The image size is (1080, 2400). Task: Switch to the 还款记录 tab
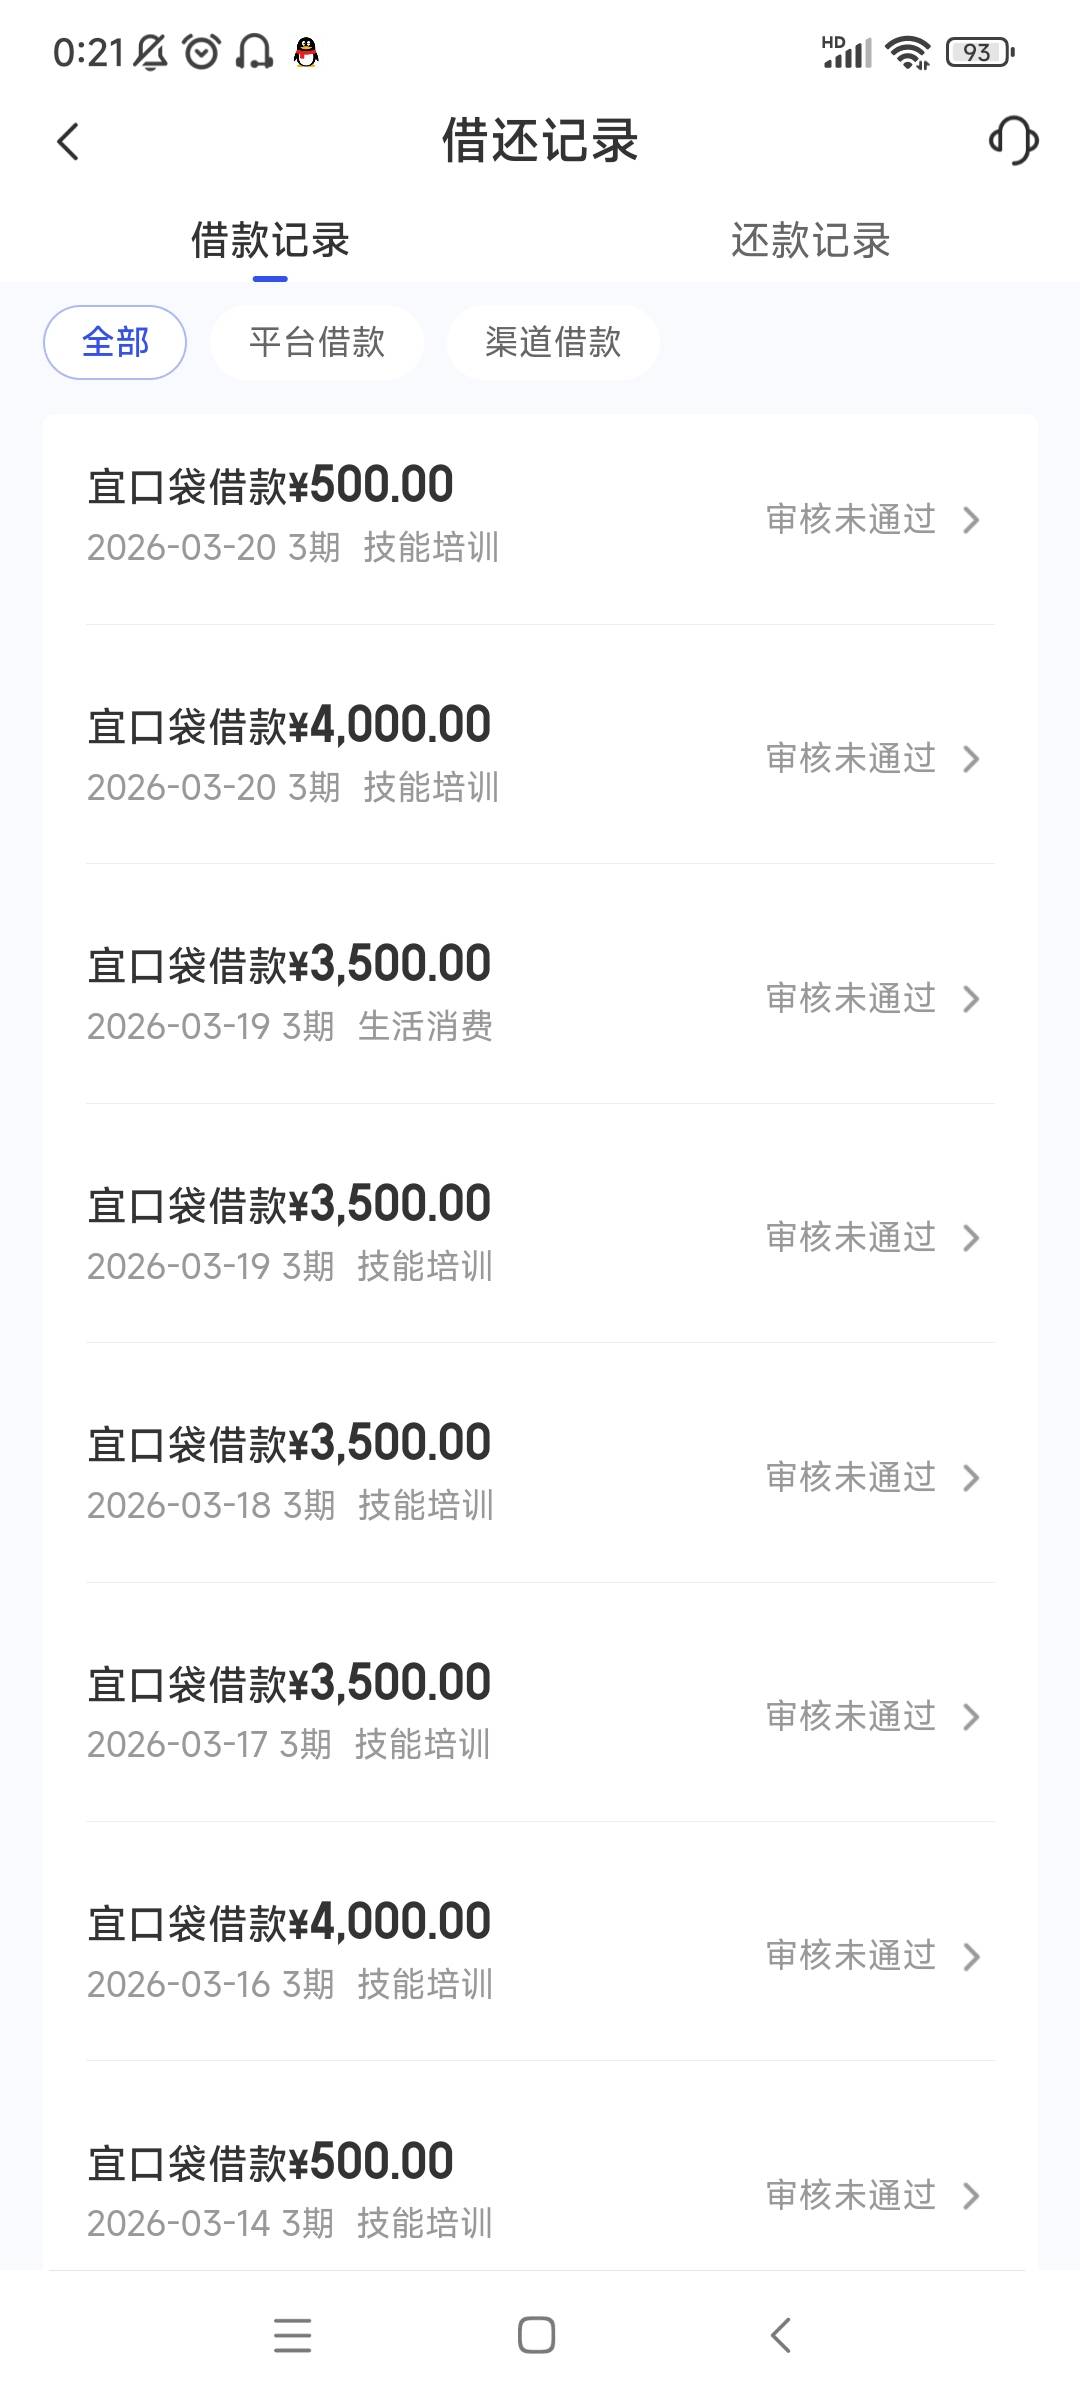tap(810, 241)
